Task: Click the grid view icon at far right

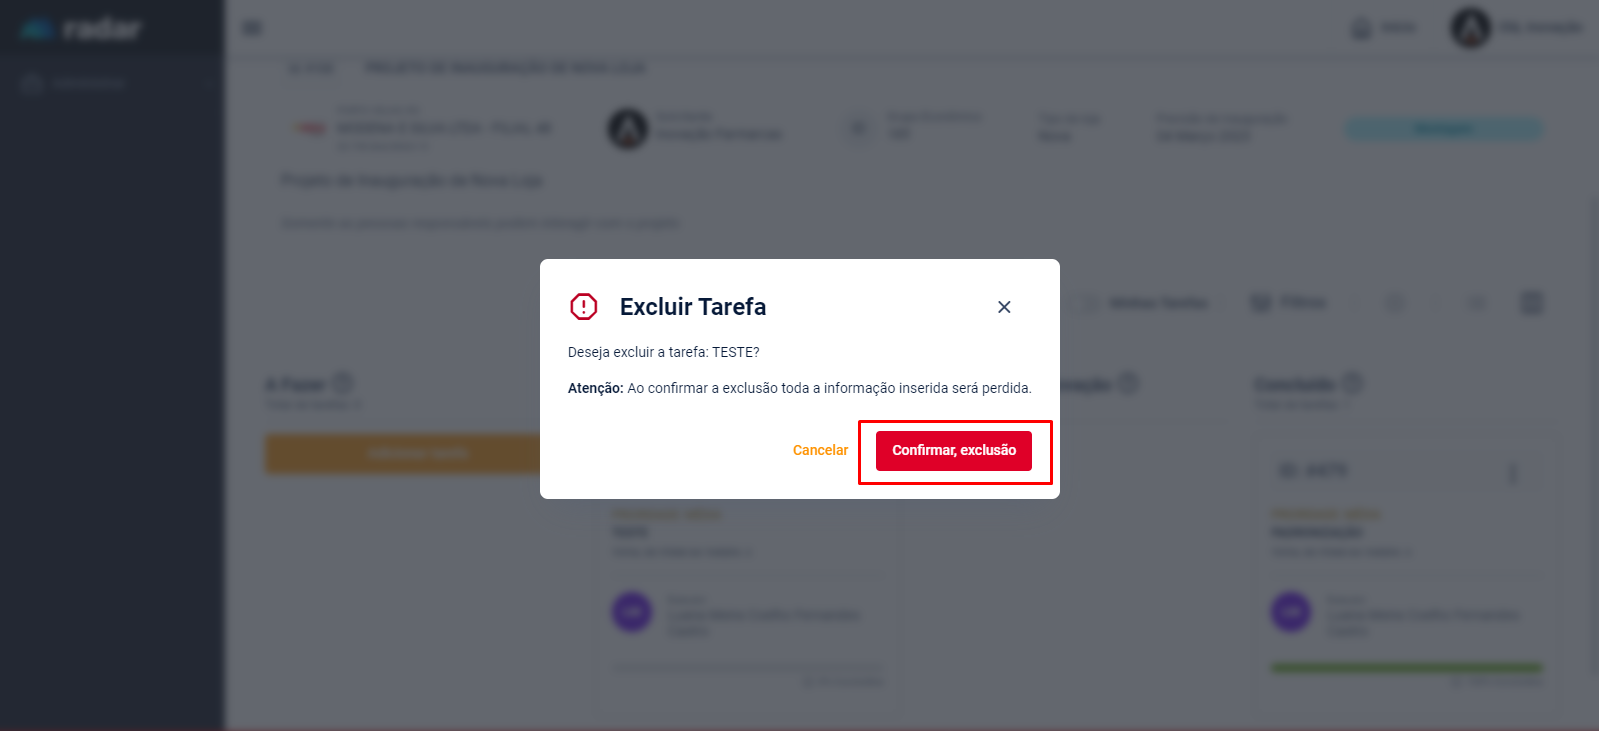Action: (1531, 303)
